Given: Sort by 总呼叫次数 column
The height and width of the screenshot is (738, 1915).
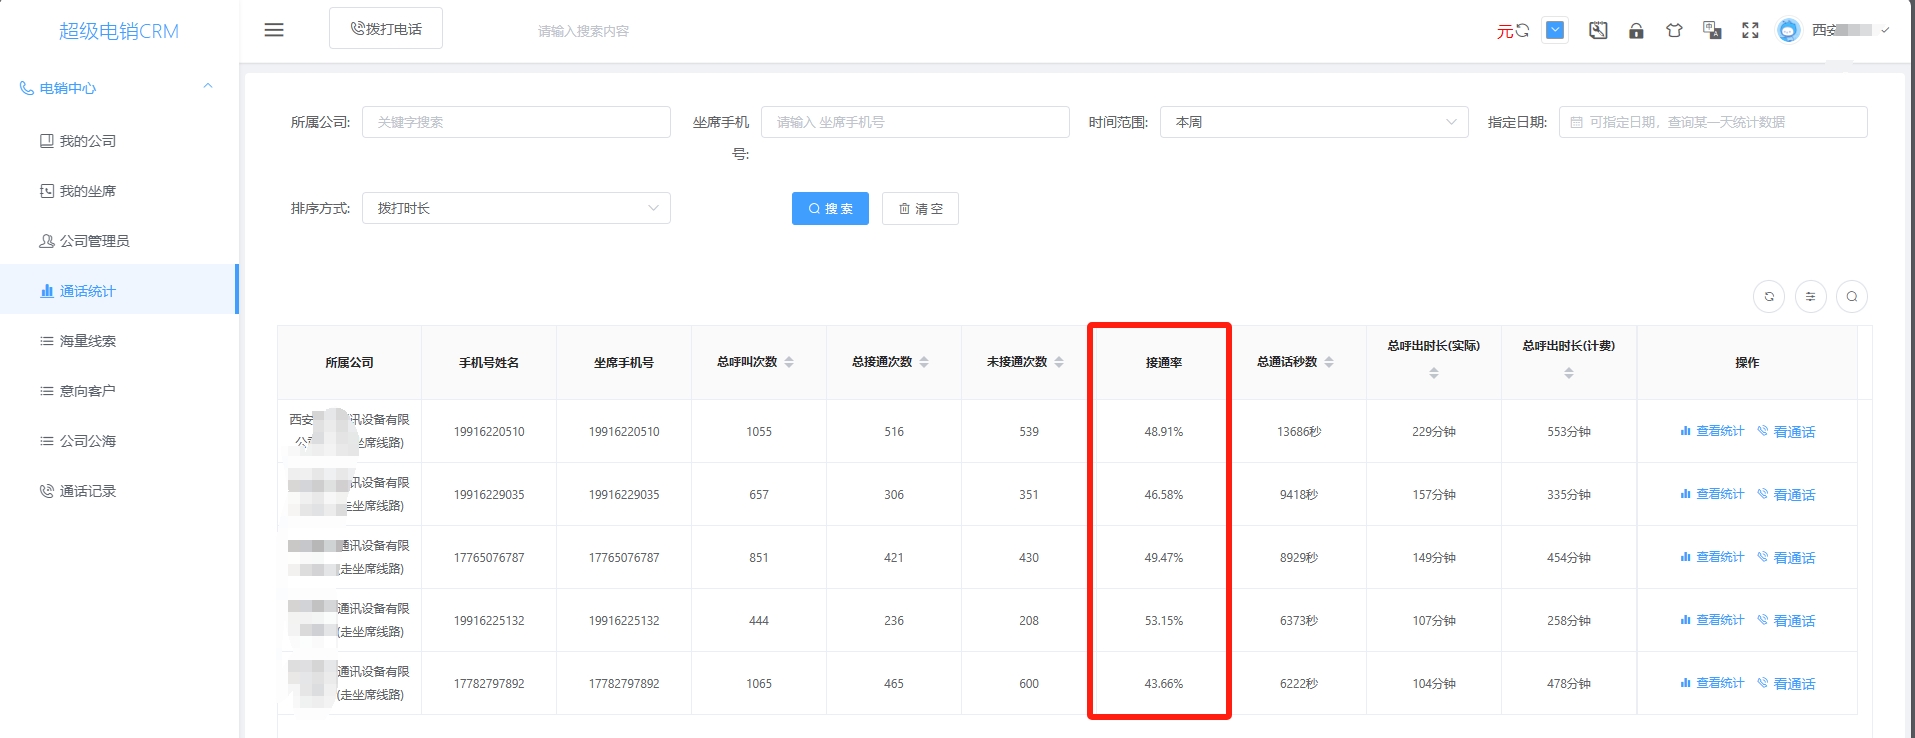Looking at the screenshot, I should 789,362.
